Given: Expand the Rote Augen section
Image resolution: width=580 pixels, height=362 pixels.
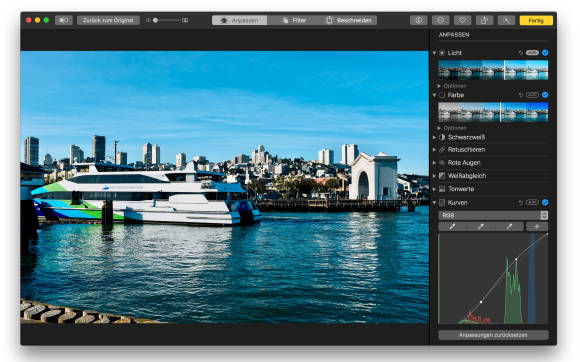Looking at the screenshot, I should click(x=434, y=163).
